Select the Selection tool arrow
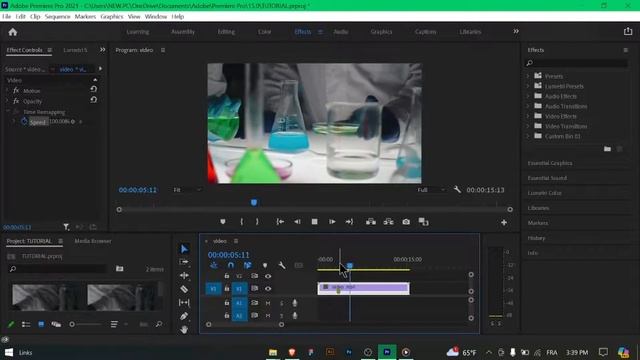This screenshot has height=360, width=640. pos(184,249)
